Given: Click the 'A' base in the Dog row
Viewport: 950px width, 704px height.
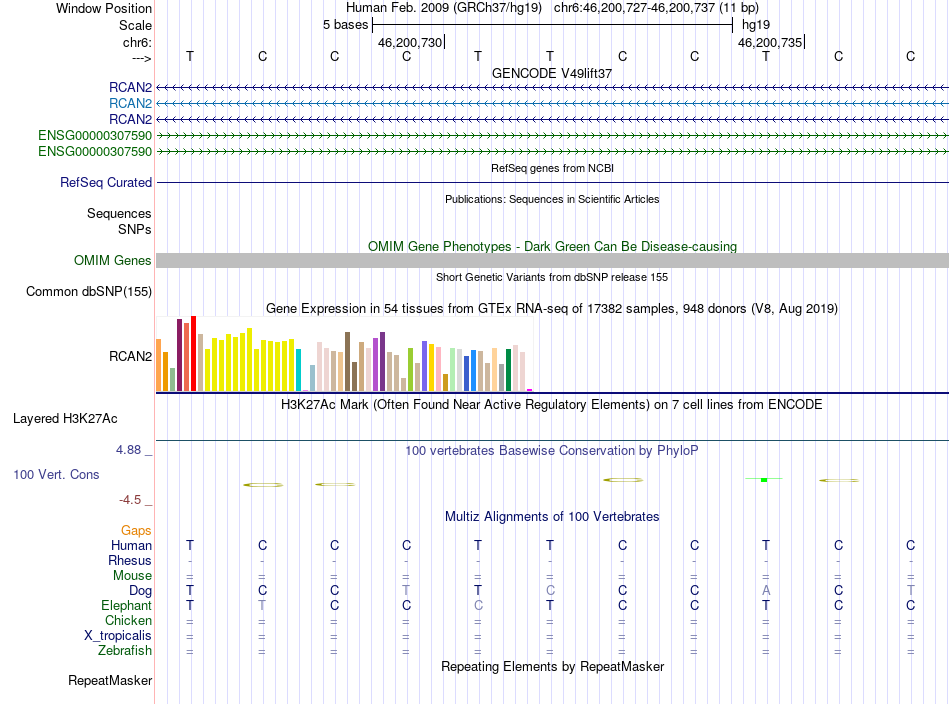Looking at the screenshot, I should click(x=766, y=590).
